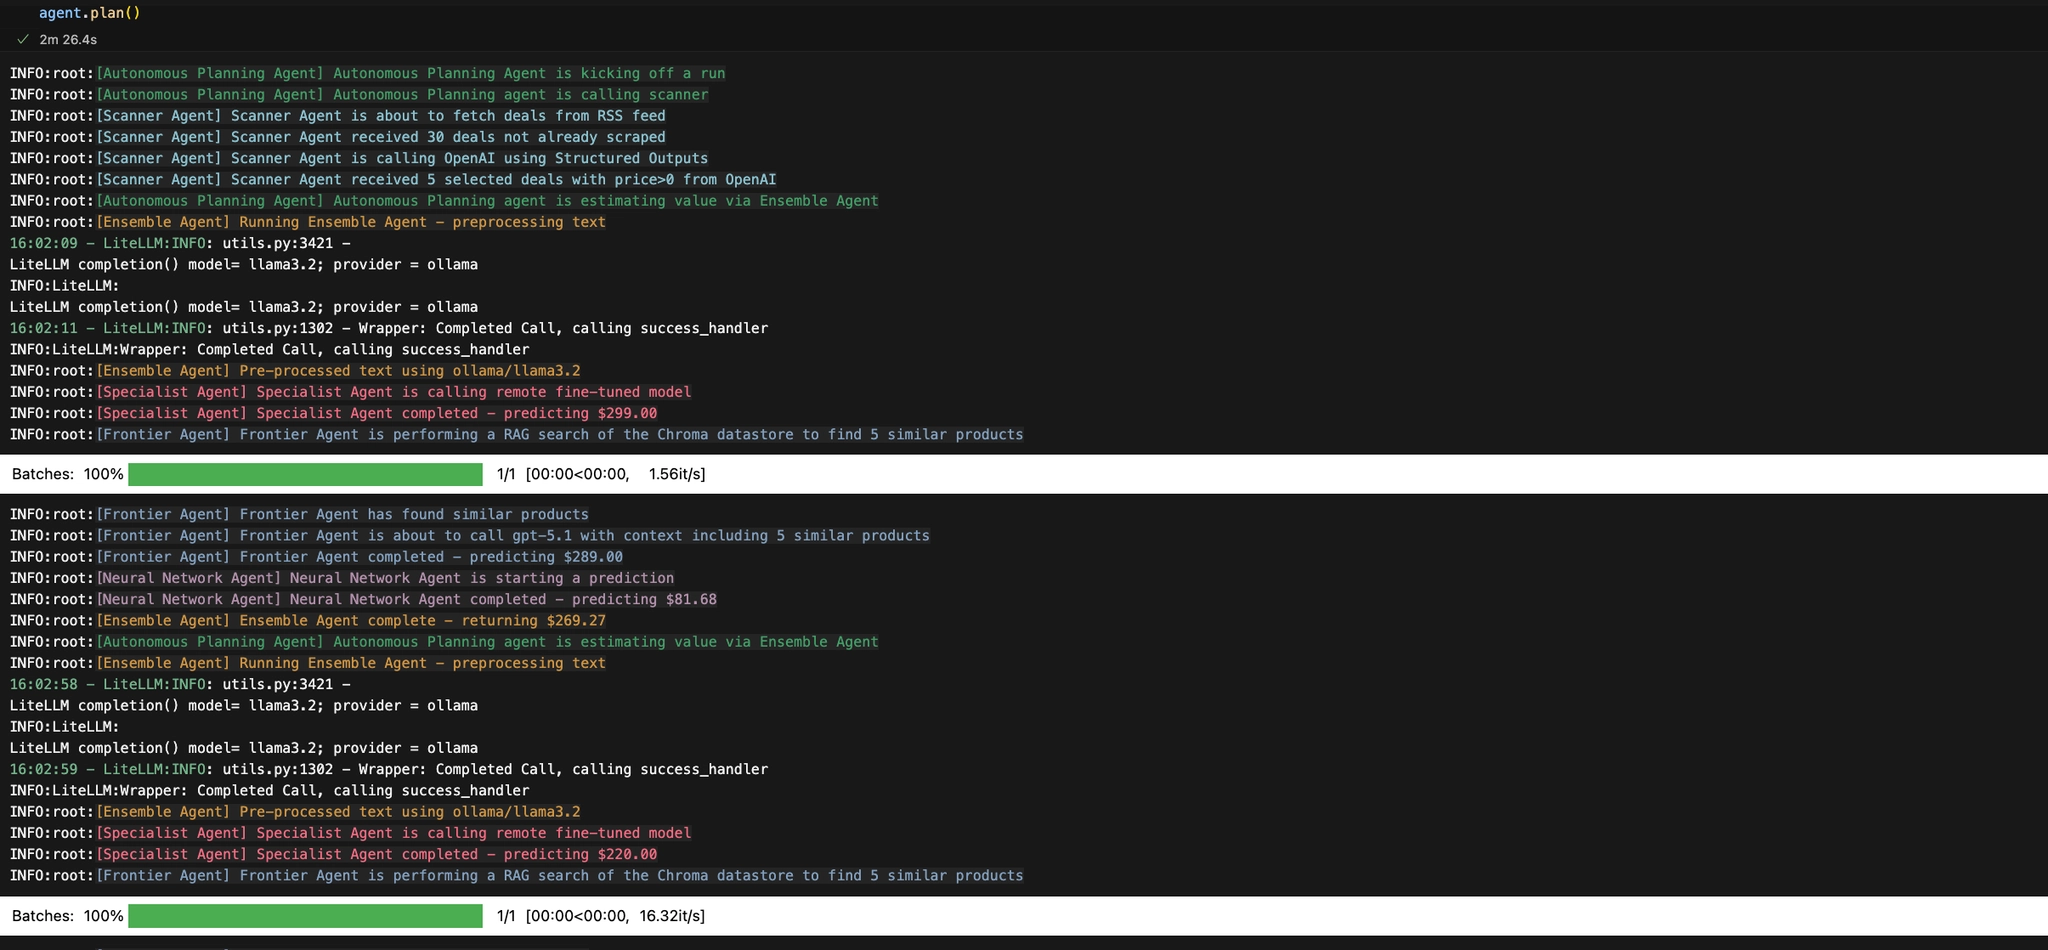Click 'Neural Network Agent is starting a prediction'
Viewport: 2048px width, 950px height.
point(342,578)
